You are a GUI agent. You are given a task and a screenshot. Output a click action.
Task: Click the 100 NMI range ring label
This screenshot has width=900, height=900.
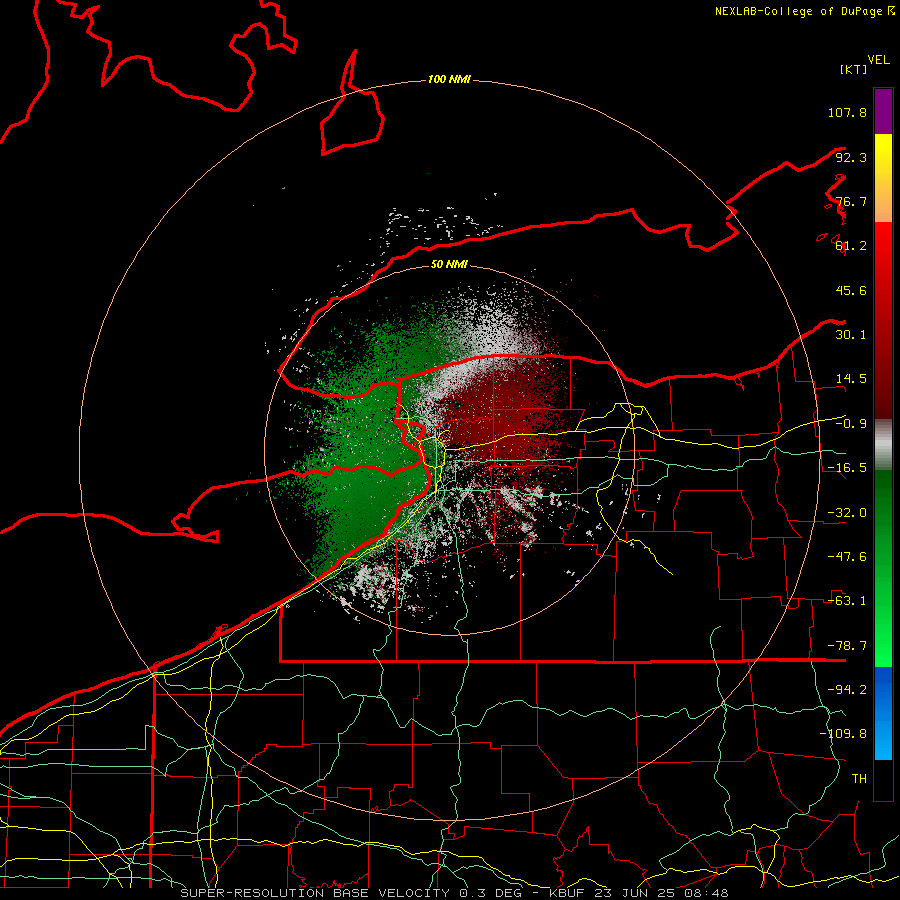(x=449, y=79)
